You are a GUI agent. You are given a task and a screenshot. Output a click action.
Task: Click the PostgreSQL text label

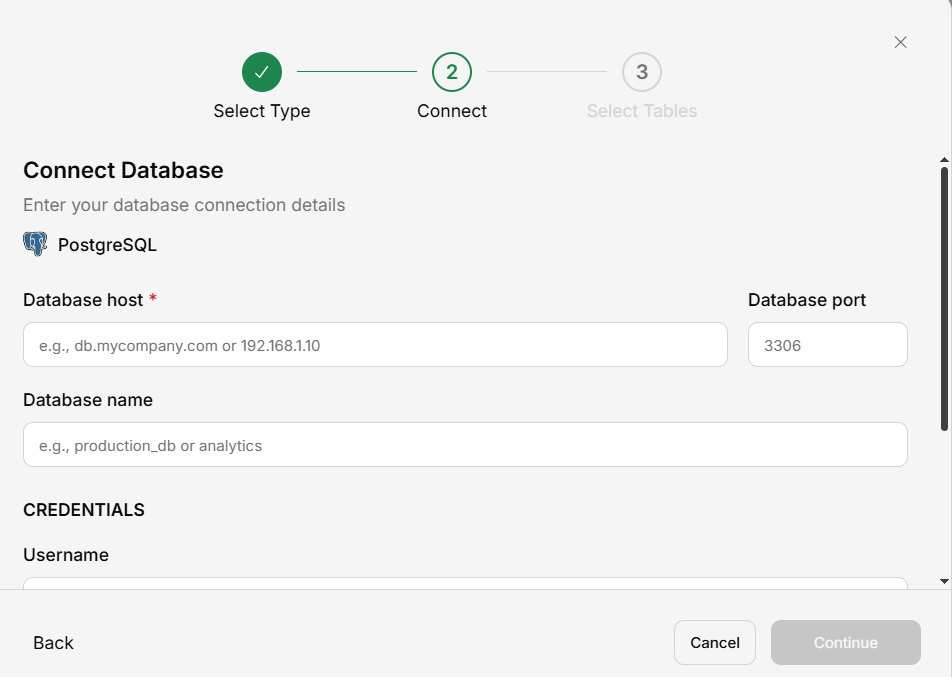(x=107, y=245)
